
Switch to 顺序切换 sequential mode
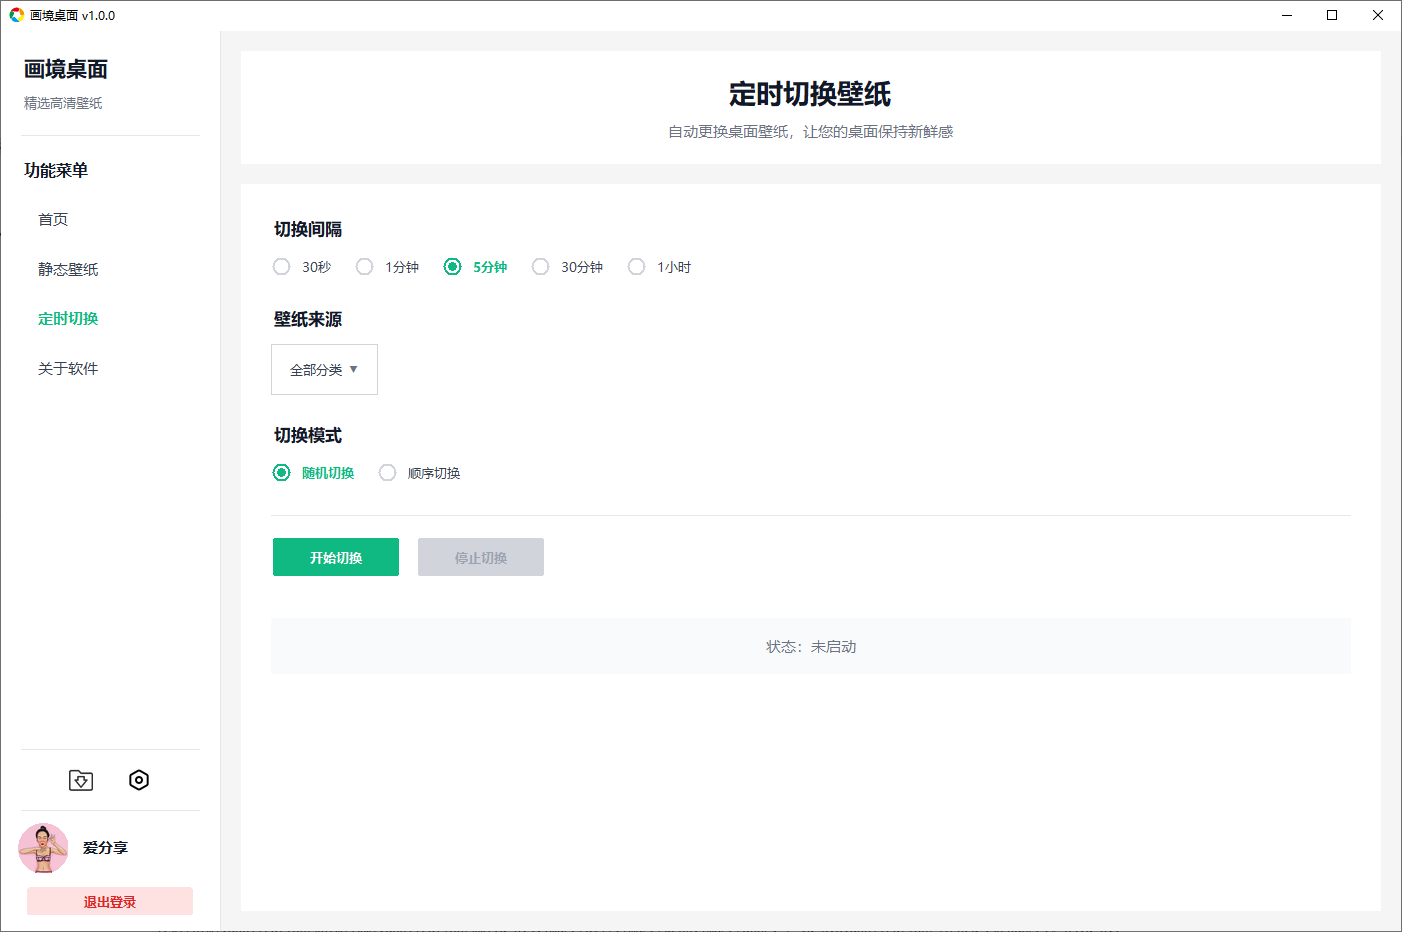(x=388, y=473)
